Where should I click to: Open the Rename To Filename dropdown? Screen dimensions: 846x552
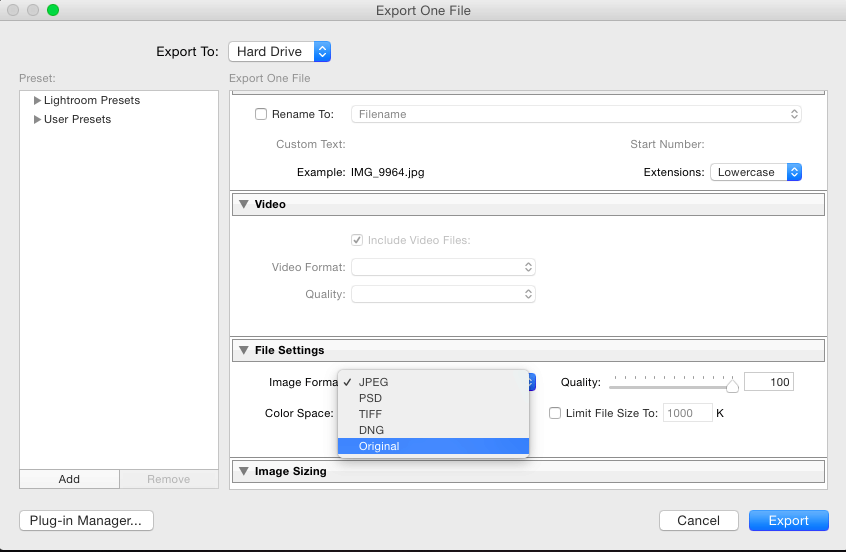[575, 114]
